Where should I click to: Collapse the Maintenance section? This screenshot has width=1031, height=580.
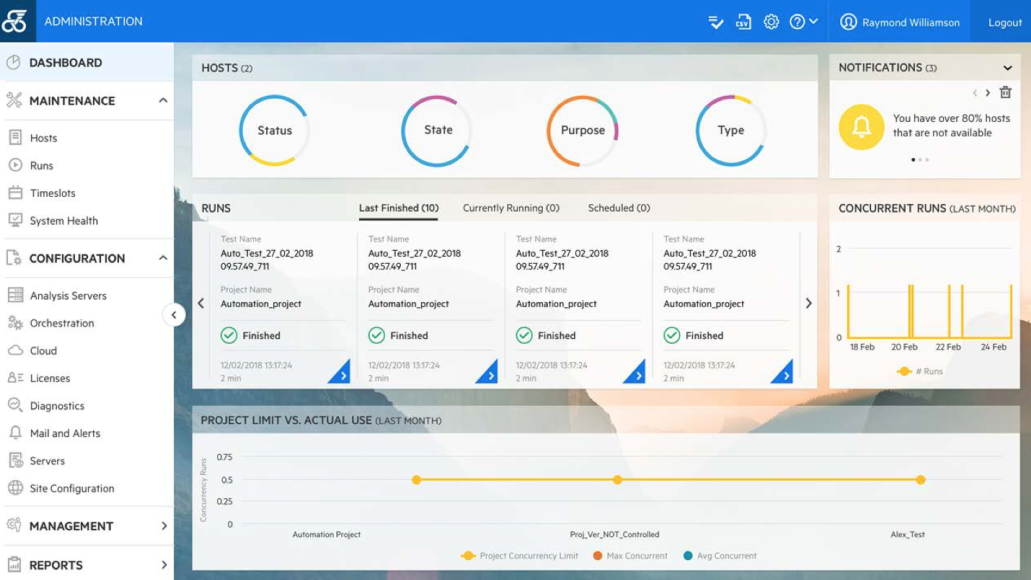(163, 101)
